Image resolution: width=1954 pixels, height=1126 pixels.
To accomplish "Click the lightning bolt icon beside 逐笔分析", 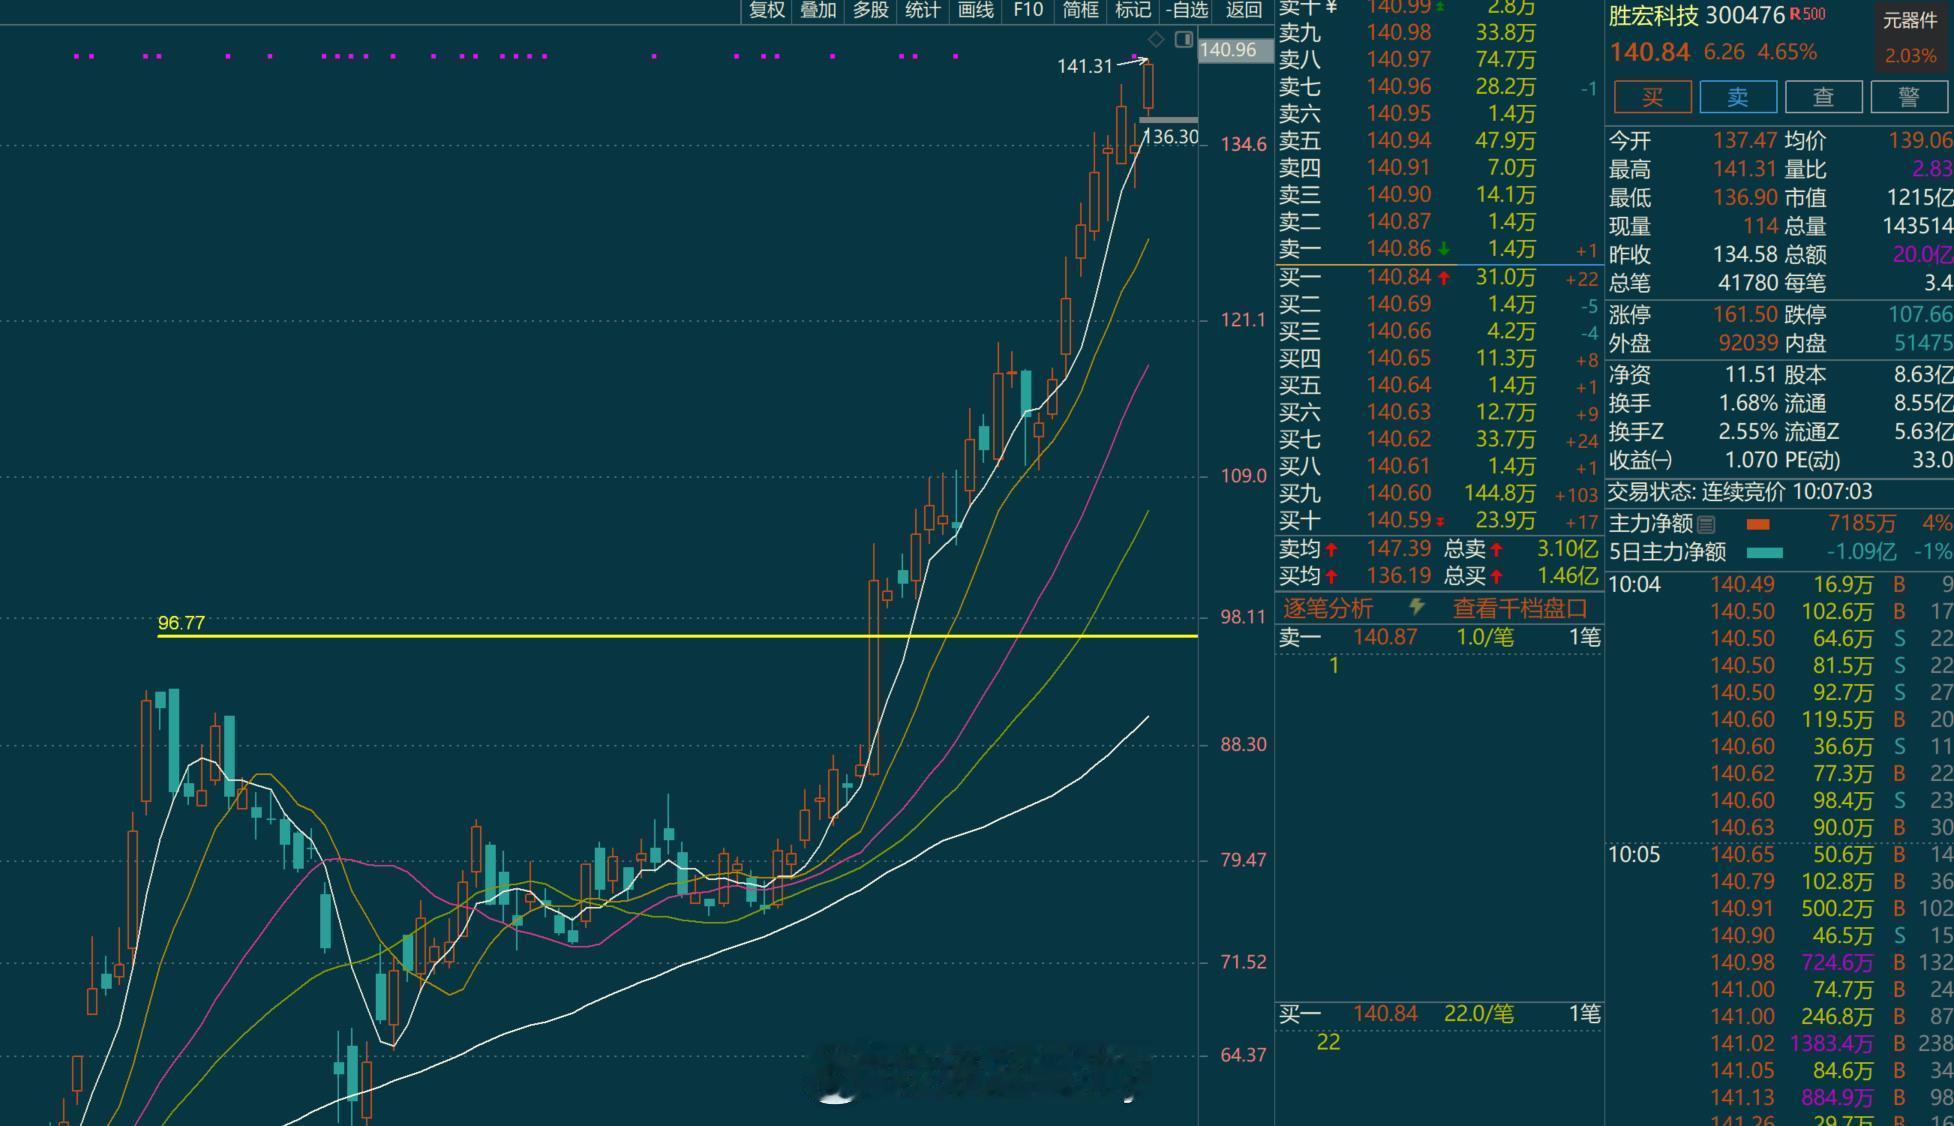I will [x=1416, y=607].
